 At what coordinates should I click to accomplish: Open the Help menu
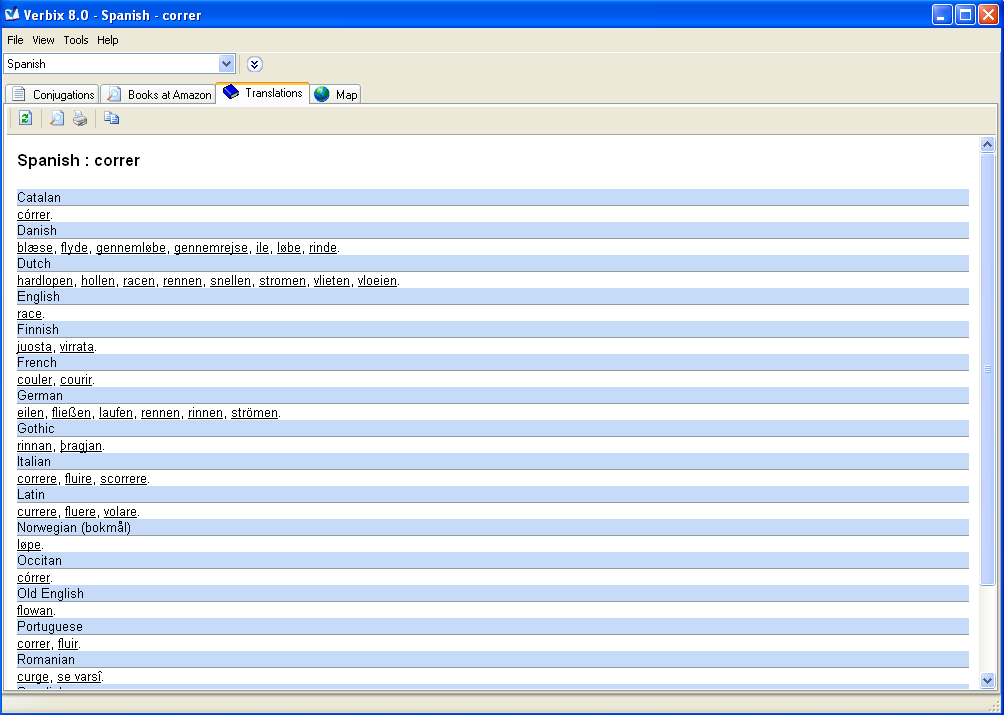(108, 40)
